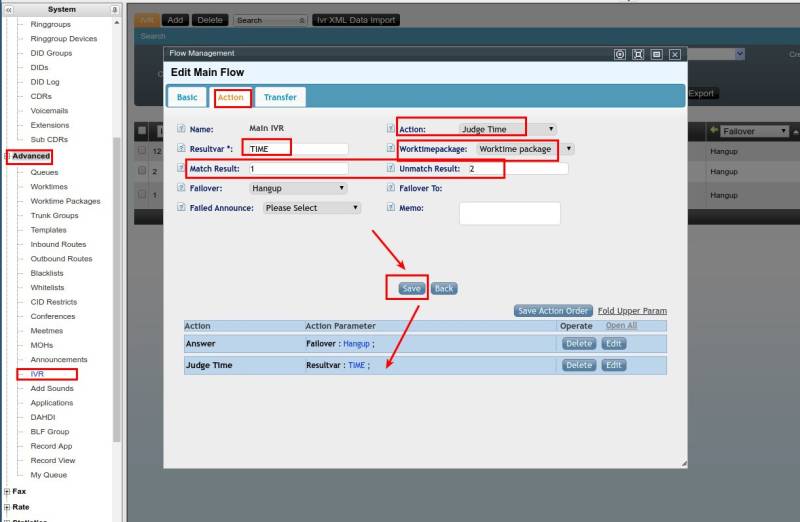Viewport: 800px width, 522px height.
Task: Click the dialog fullscreen expand icon
Action: (x=638, y=54)
